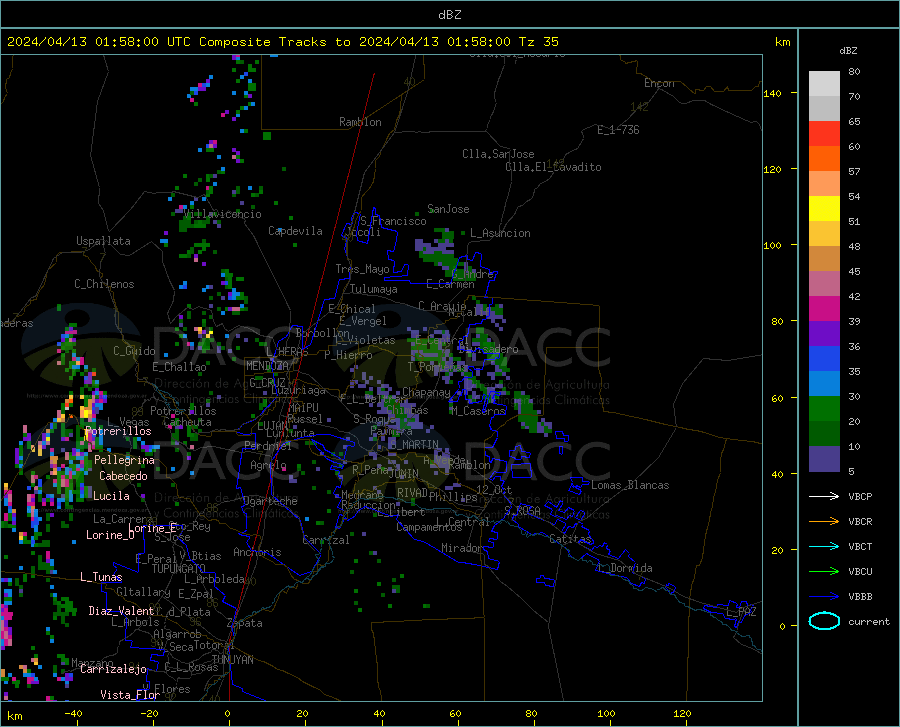The width and height of the screenshot is (900, 727).
Task: Click the Clla.El_Cavadito label
Action: [x=553, y=167]
